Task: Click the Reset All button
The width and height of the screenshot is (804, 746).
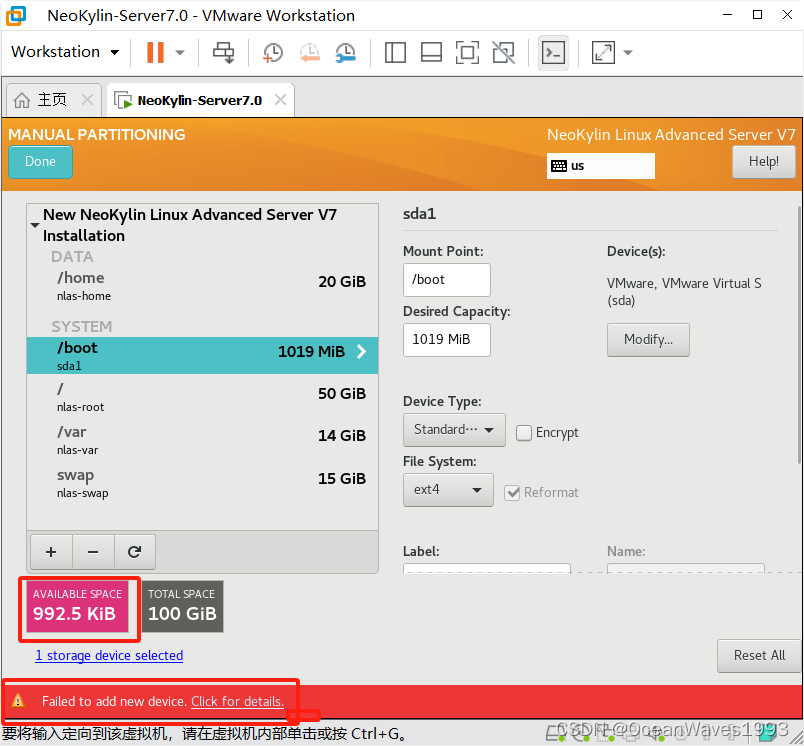Action: coord(759,655)
